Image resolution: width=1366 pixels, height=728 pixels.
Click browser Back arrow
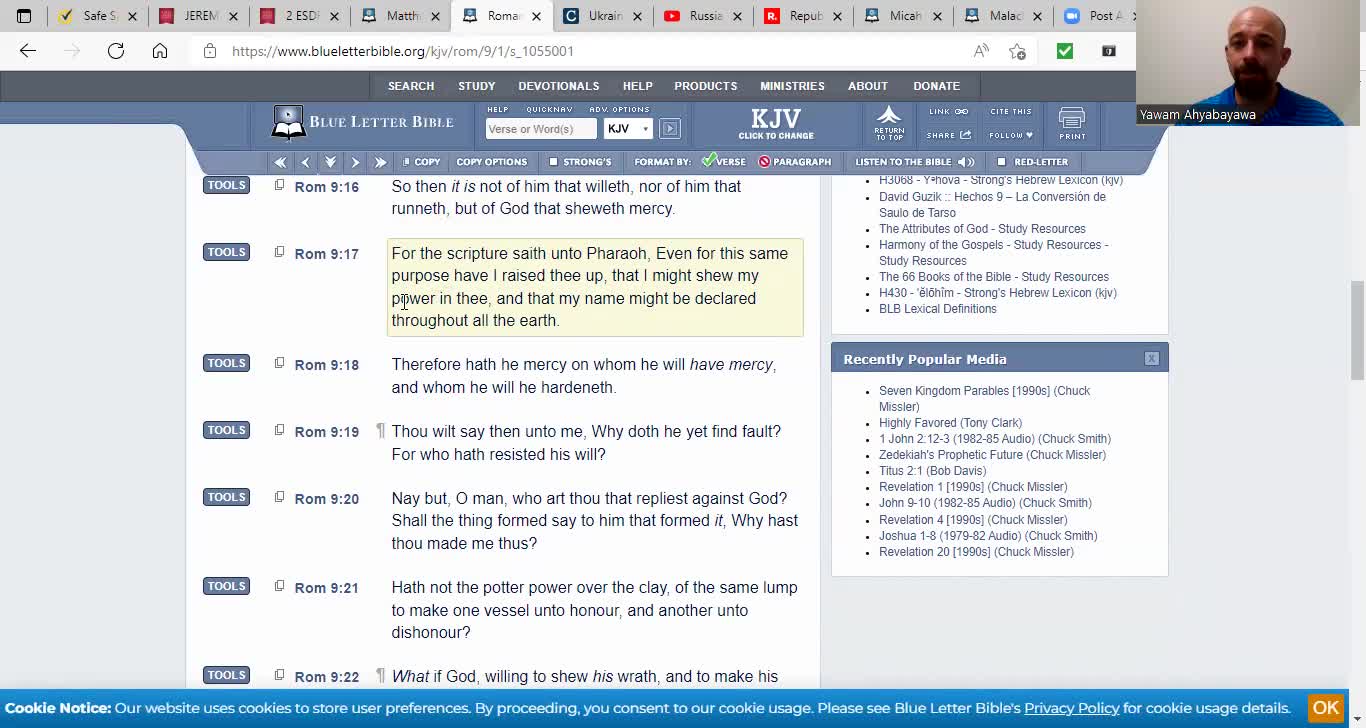28,51
